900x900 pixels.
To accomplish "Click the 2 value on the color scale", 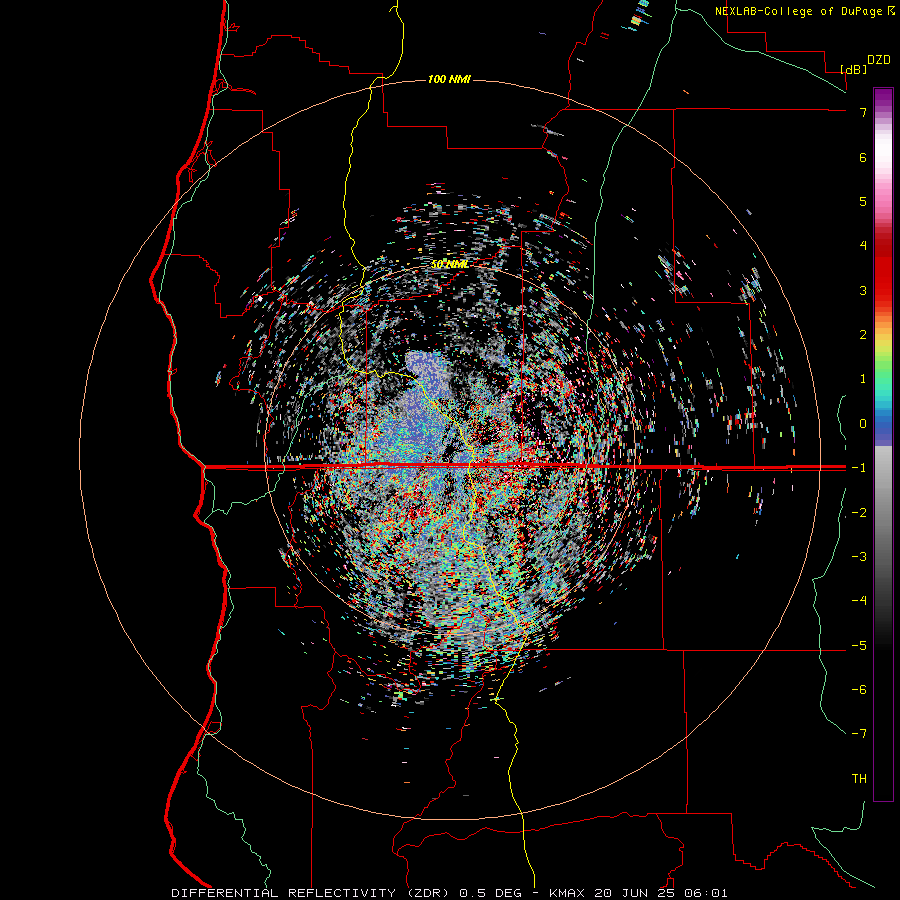I will [x=863, y=335].
